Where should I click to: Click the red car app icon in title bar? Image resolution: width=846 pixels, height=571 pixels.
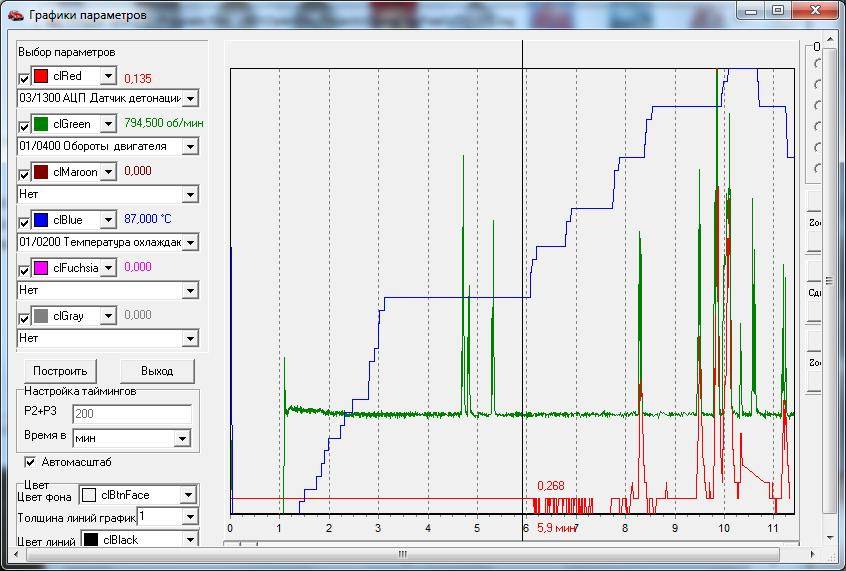point(15,15)
